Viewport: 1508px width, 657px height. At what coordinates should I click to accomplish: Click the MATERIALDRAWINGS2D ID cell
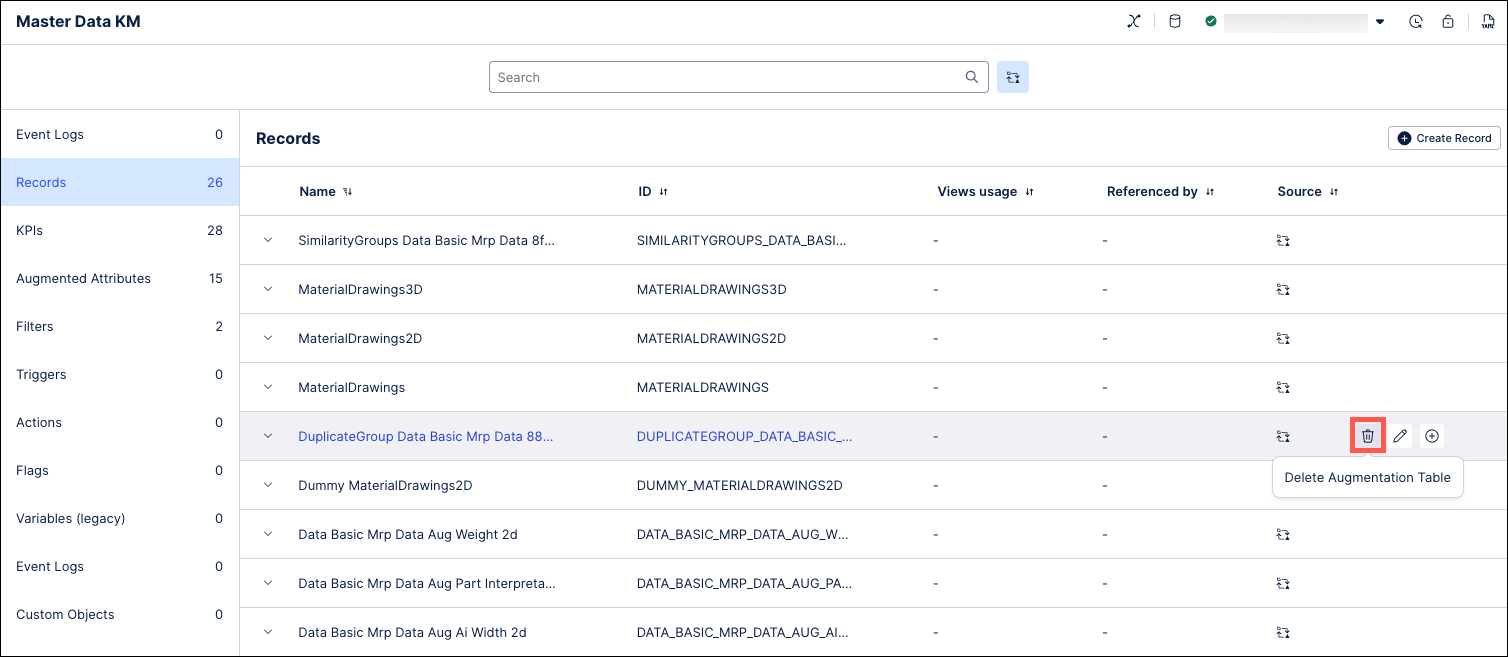point(712,338)
